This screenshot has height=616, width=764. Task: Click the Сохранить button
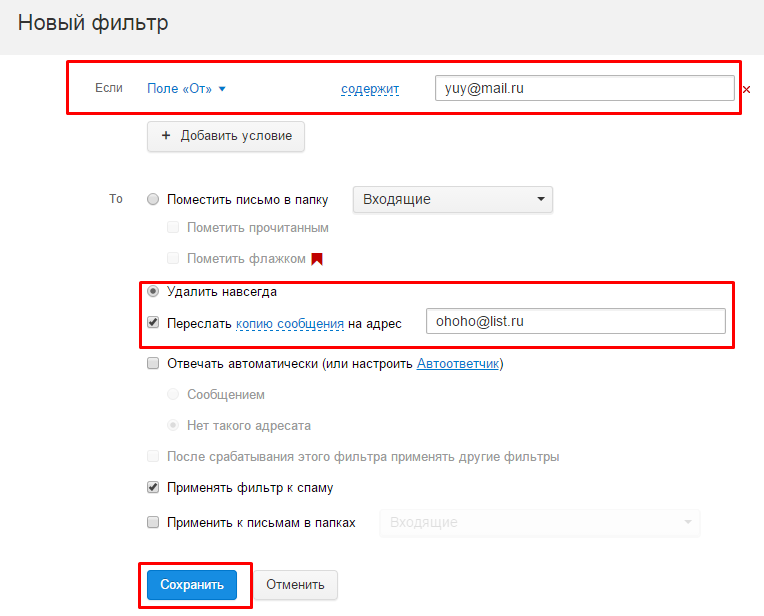(x=192, y=585)
